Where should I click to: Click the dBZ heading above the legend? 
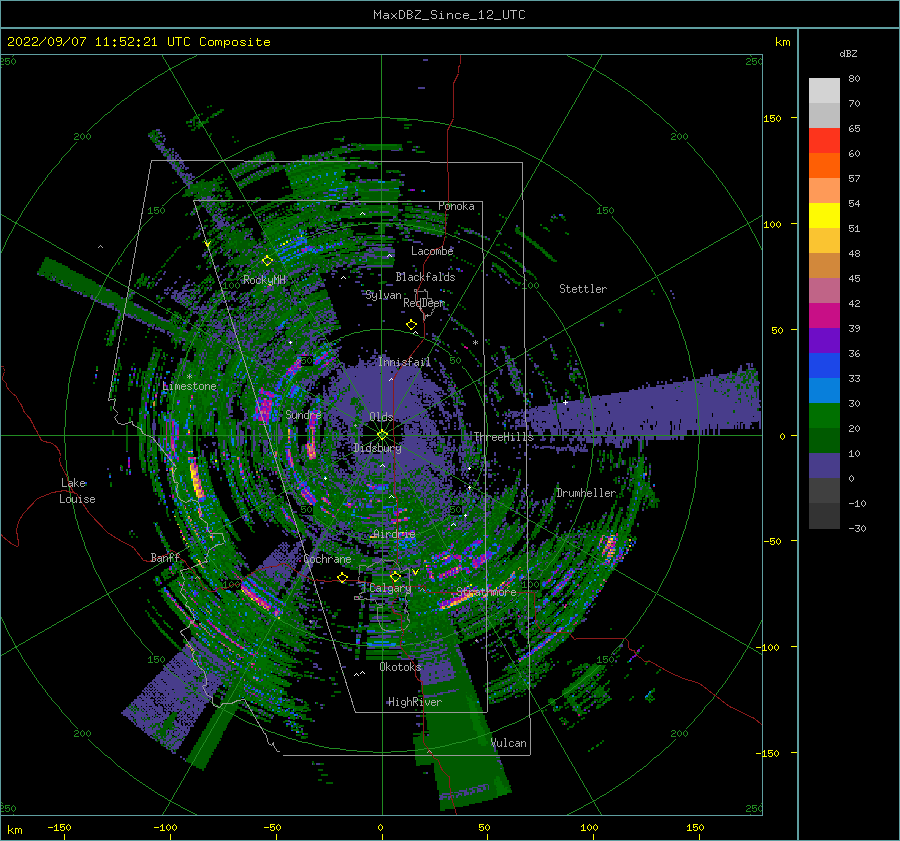click(x=848, y=53)
